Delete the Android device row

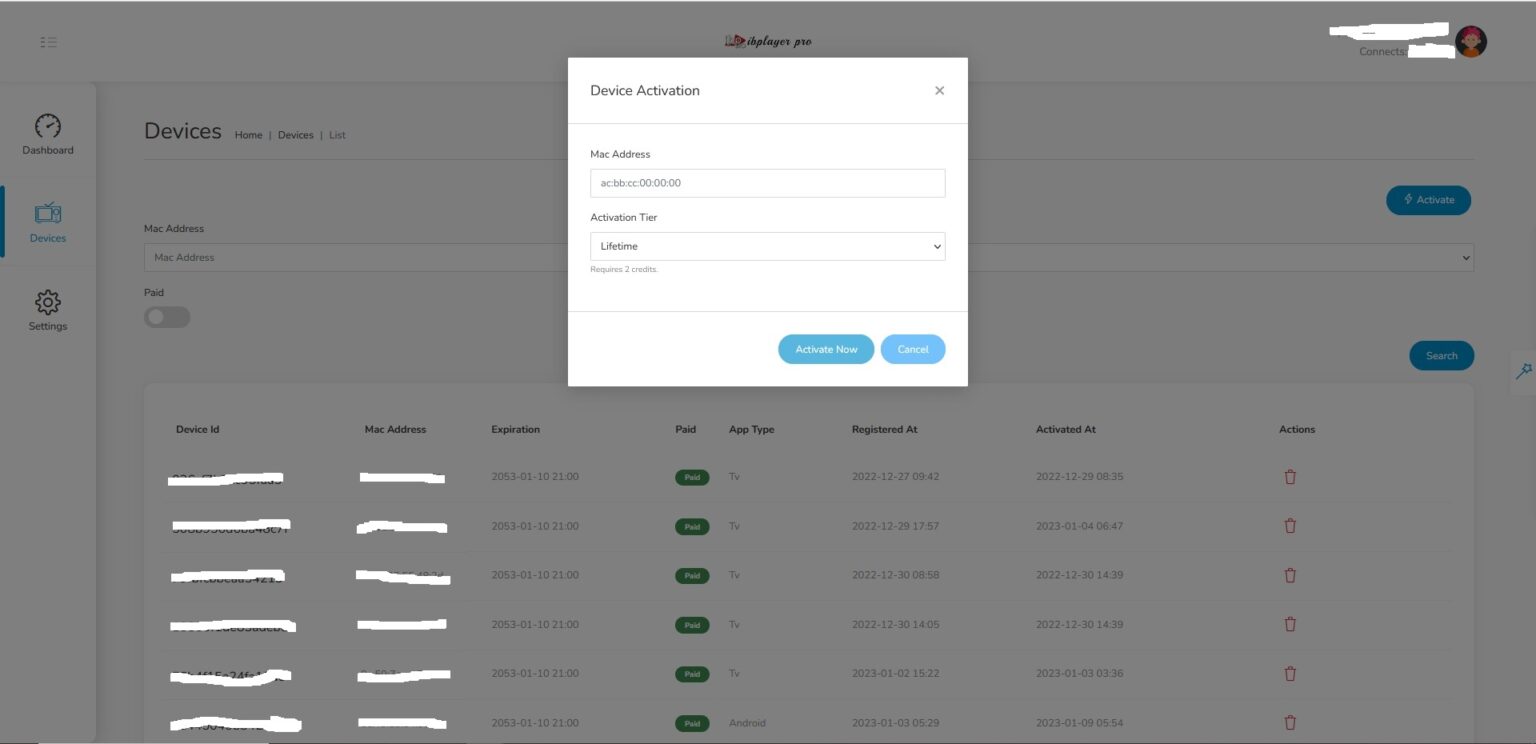[x=1289, y=722]
